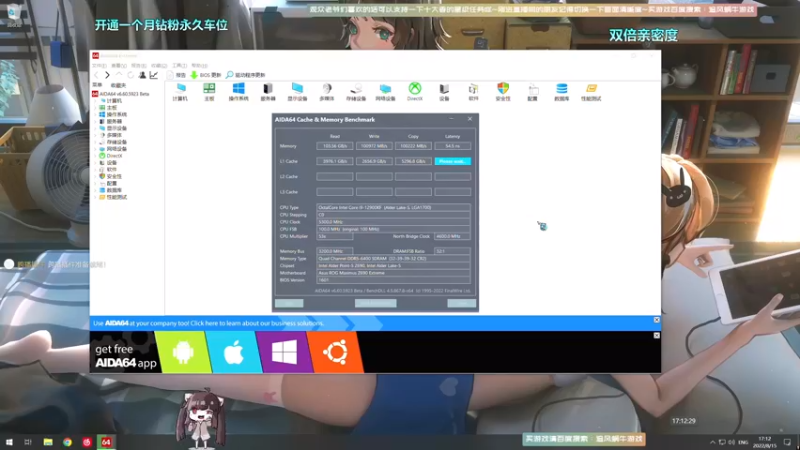Open the green DirectX icon in main pane
This screenshot has width=800, height=450.
click(x=415, y=92)
